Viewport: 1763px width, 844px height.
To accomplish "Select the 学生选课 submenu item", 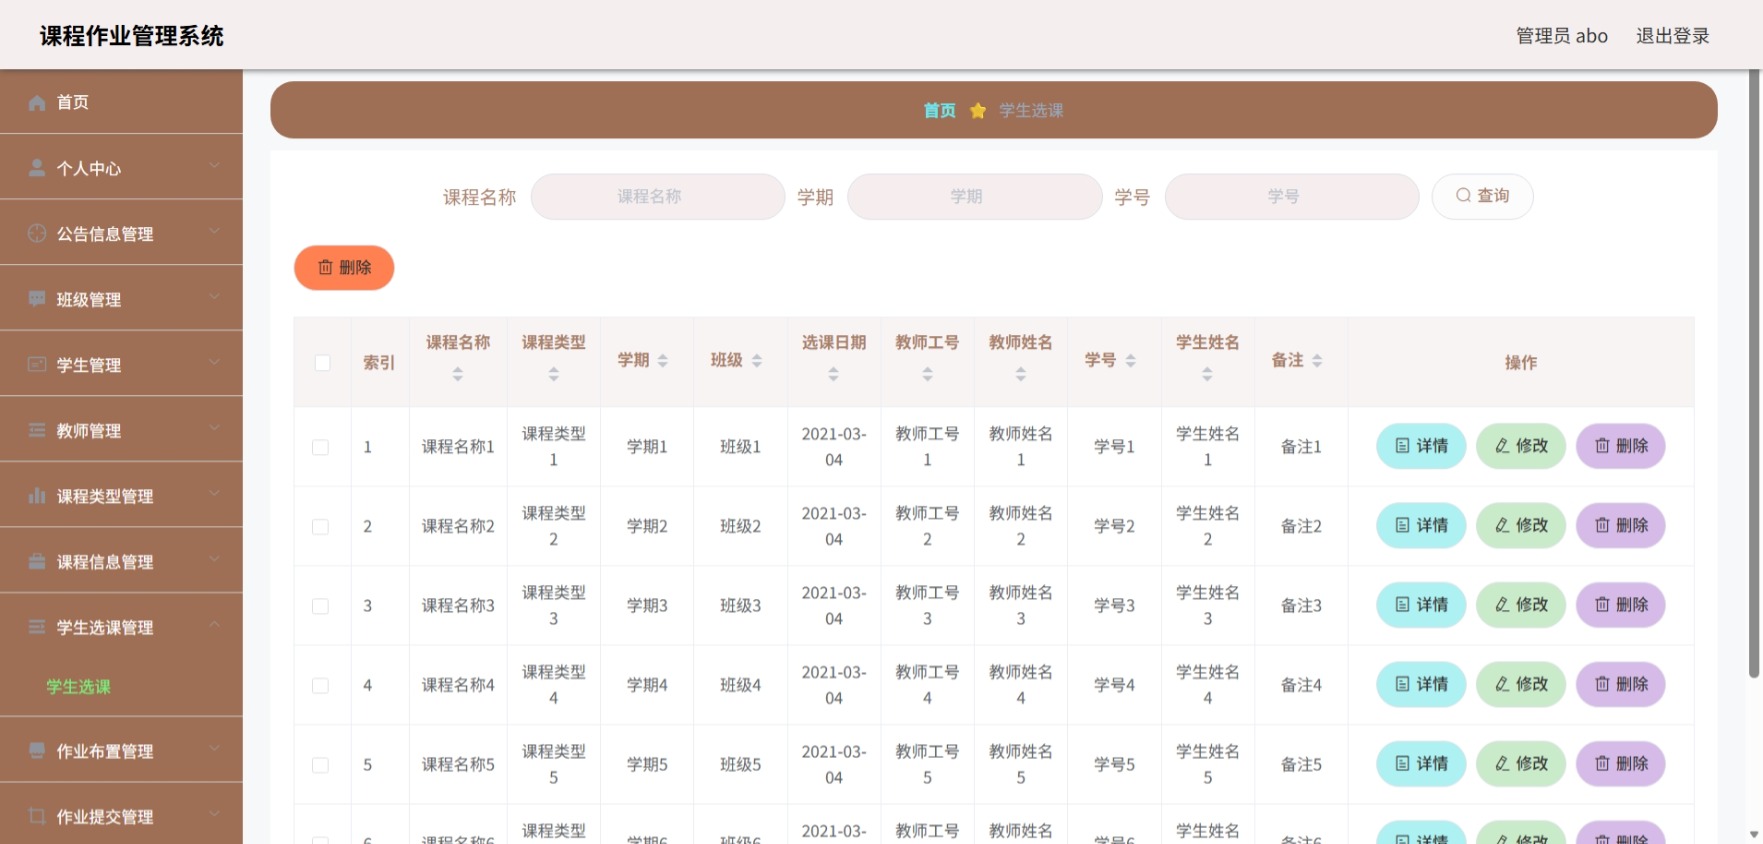I will [78, 687].
